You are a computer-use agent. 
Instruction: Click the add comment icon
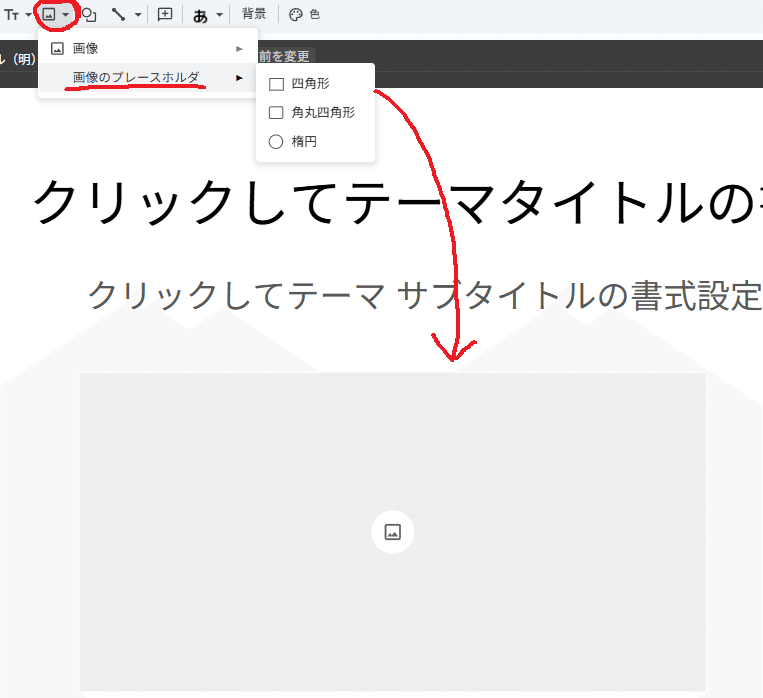click(165, 14)
